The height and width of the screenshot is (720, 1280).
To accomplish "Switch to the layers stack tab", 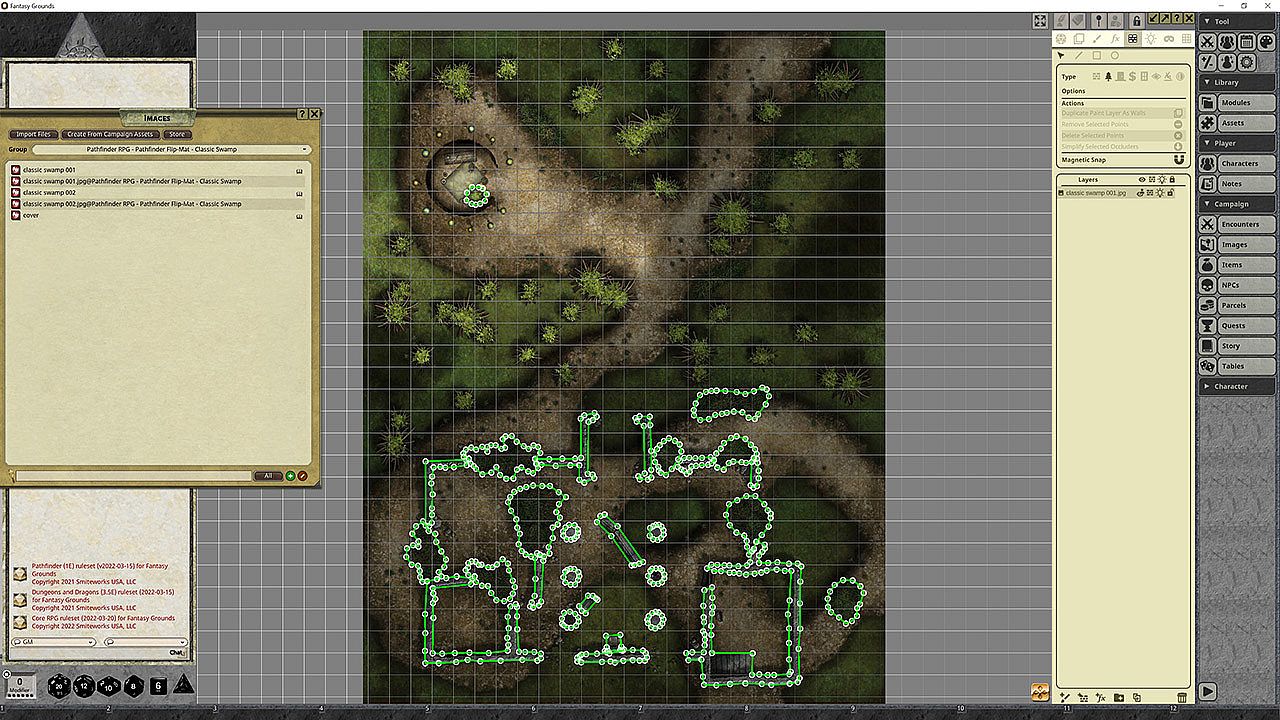I will click(x=1079, y=39).
